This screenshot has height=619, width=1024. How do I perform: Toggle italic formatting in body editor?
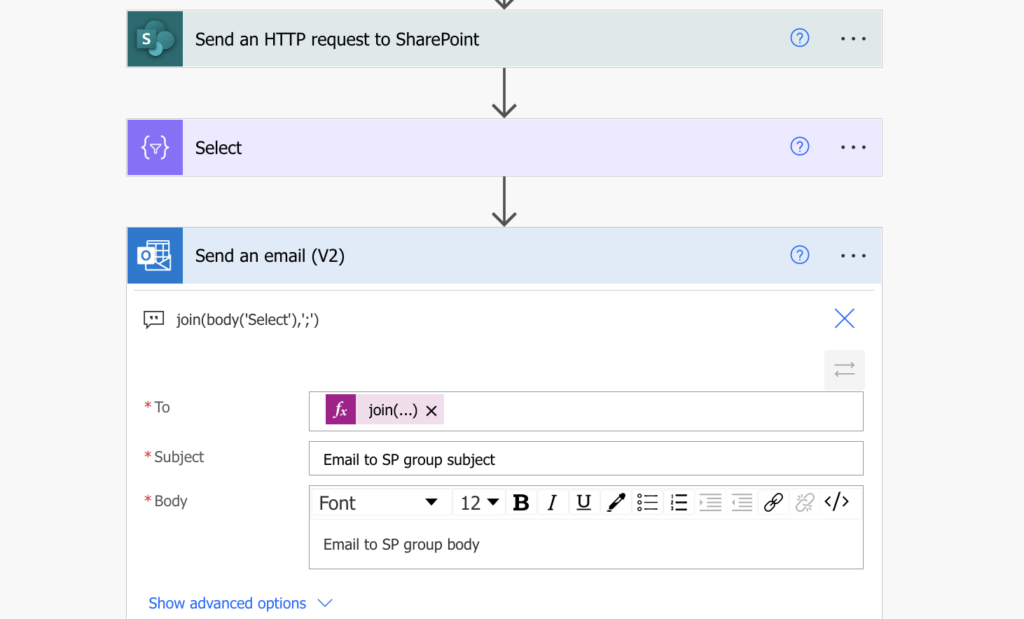pos(552,502)
